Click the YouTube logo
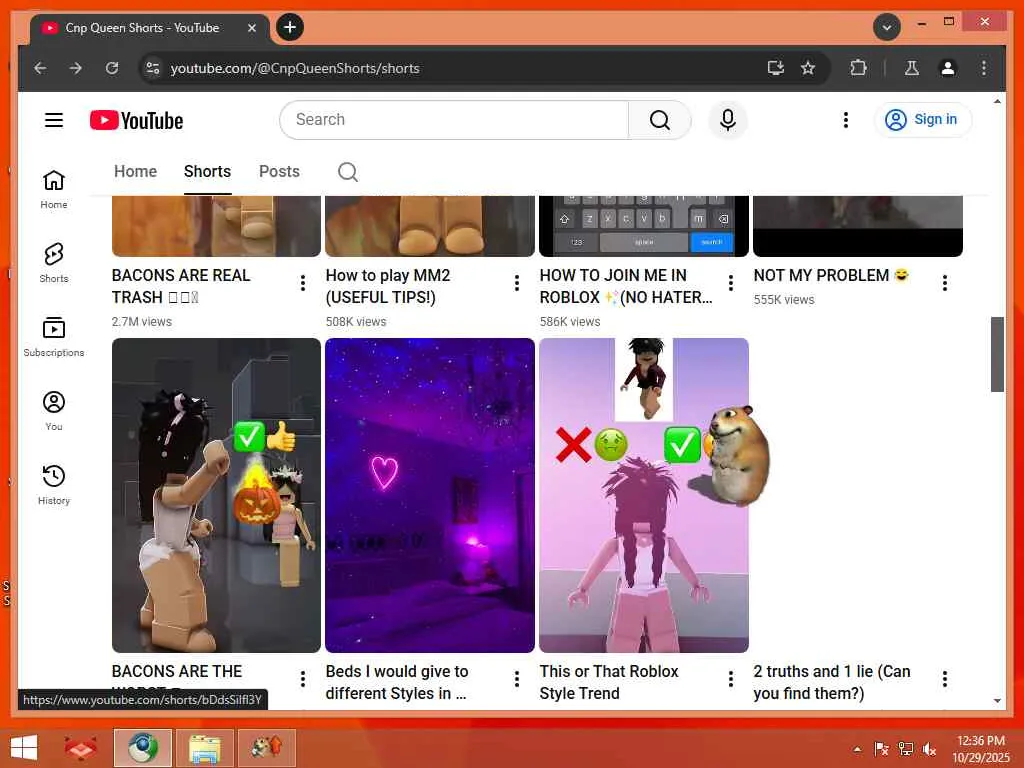Image resolution: width=1024 pixels, height=768 pixels. coord(136,120)
